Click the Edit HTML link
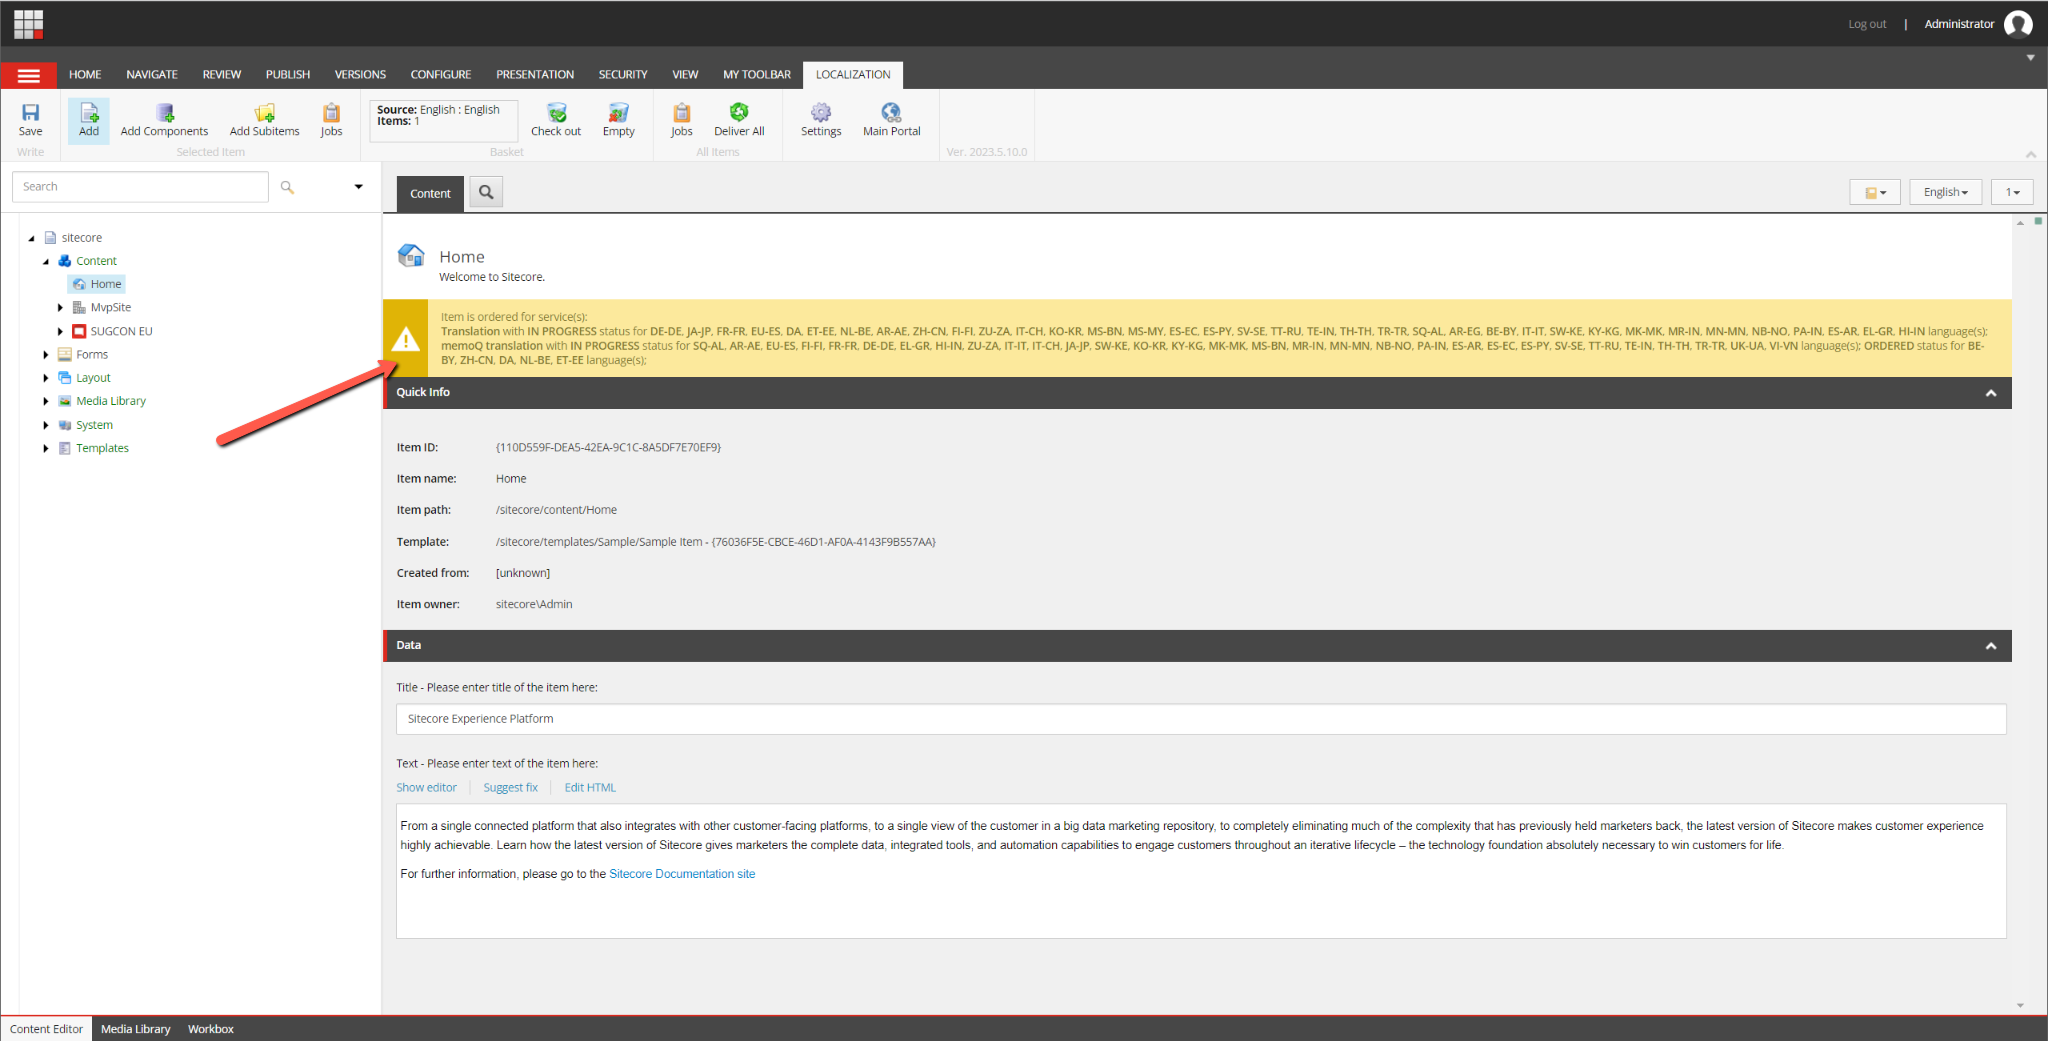Viewport: 2048px width, 1041px height. 590,788
